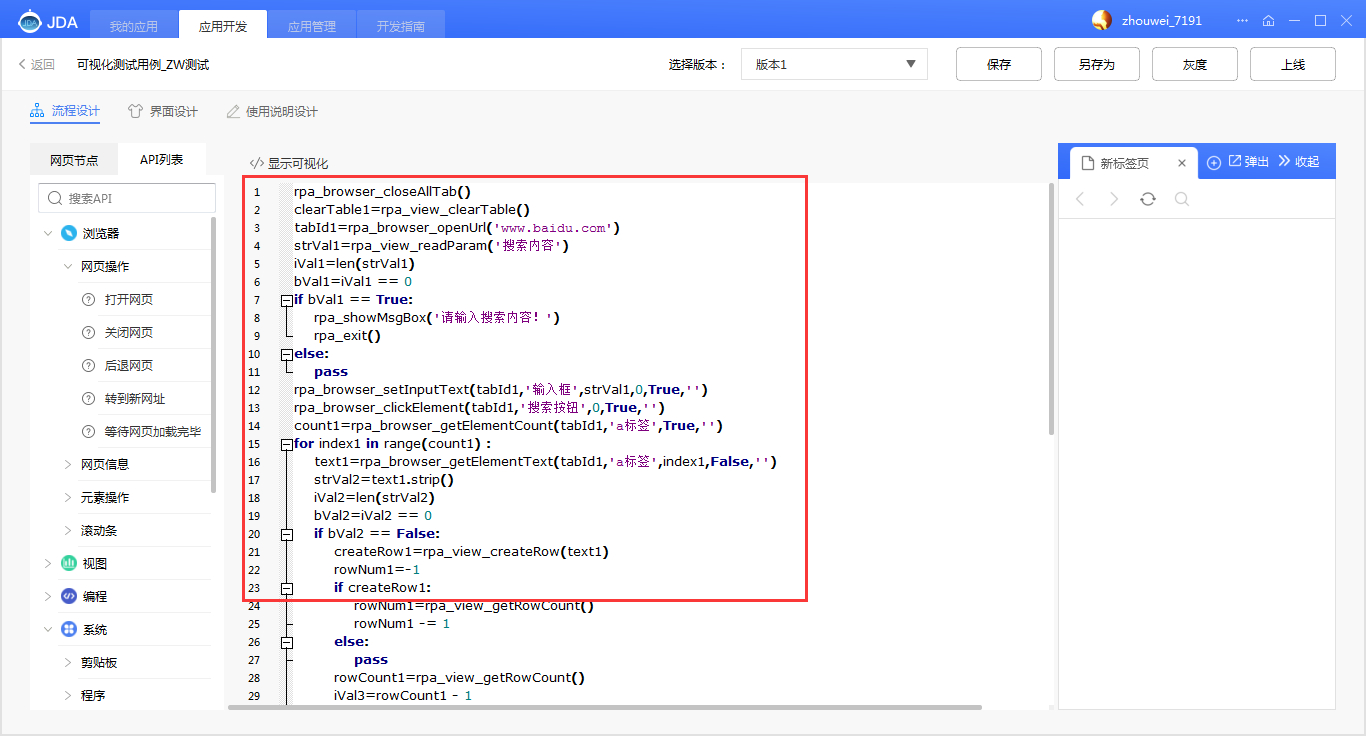Expand the 程序 tree node
Screen dimensions: 1366x736
[x=68, y=695]
